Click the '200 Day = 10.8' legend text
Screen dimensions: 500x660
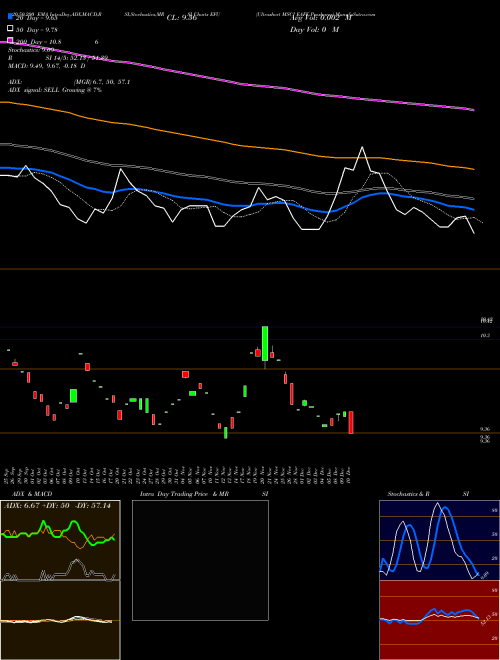(38, 42)
